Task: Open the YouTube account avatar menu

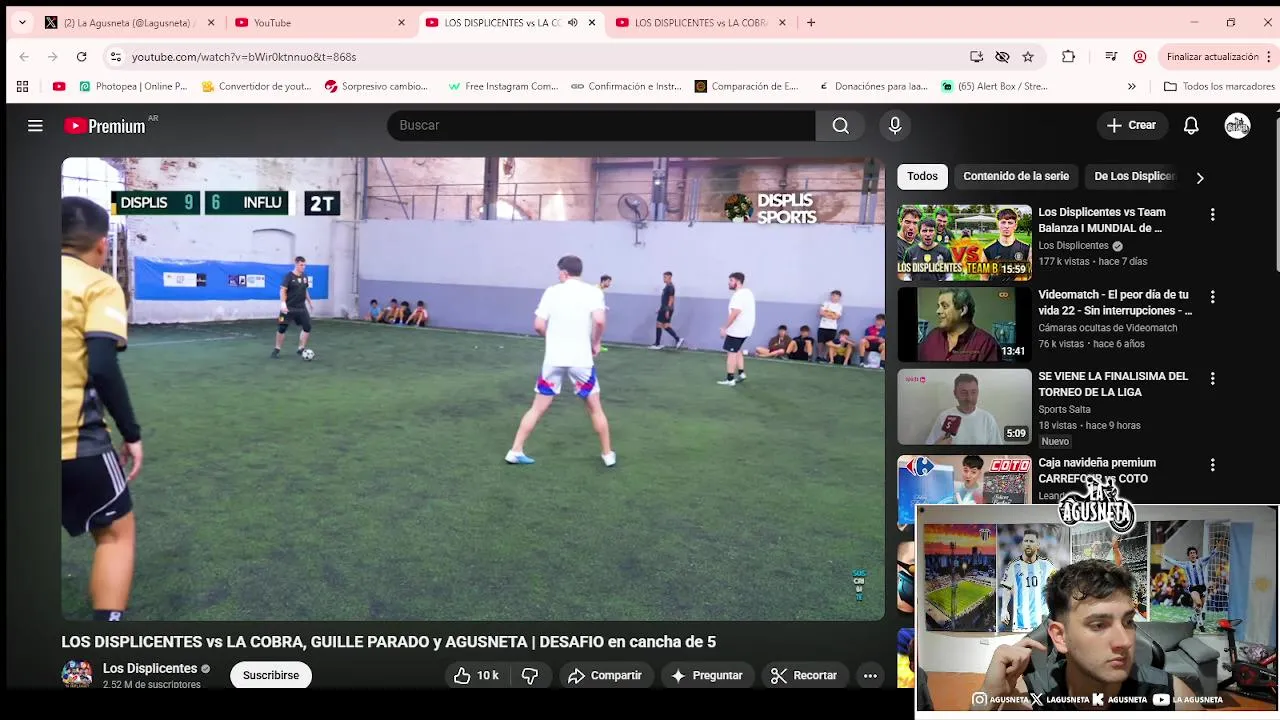Action: coord(1238,125)
